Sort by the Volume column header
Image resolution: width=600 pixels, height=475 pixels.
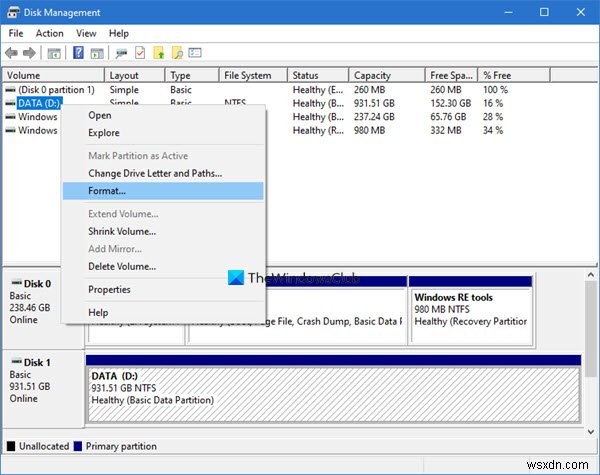54,75
